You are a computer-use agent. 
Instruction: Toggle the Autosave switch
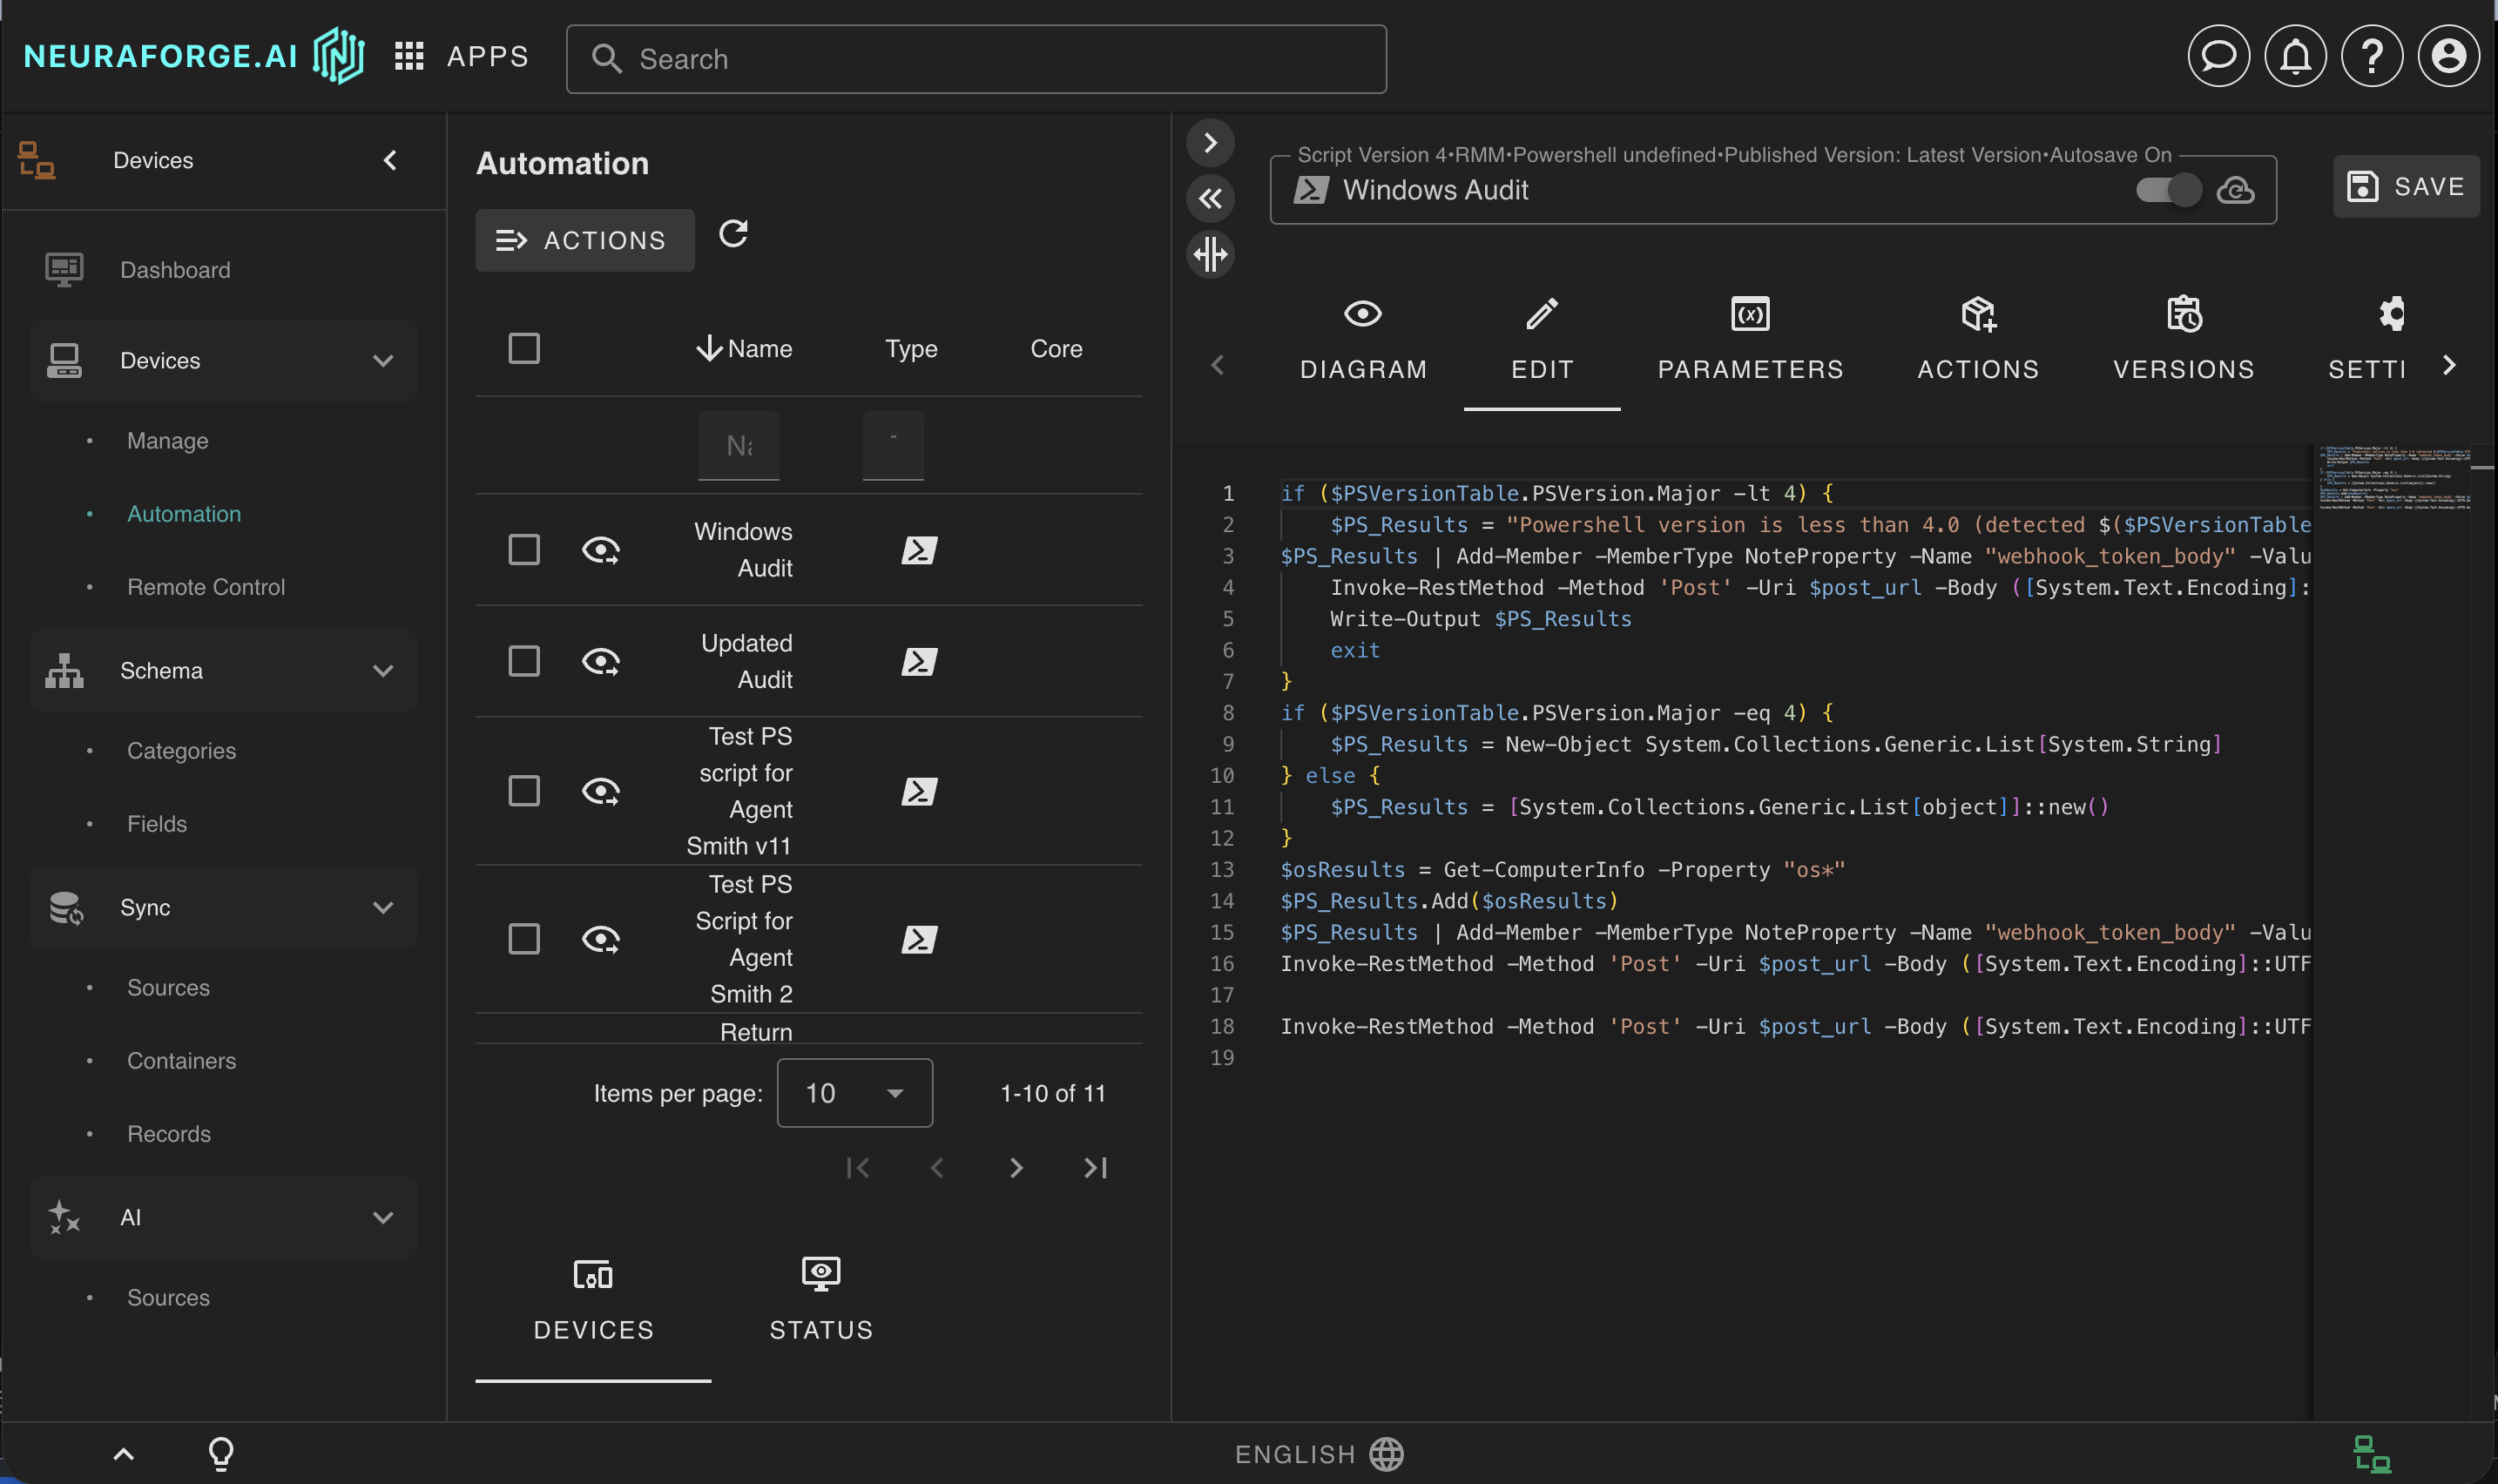(2167, 189)
